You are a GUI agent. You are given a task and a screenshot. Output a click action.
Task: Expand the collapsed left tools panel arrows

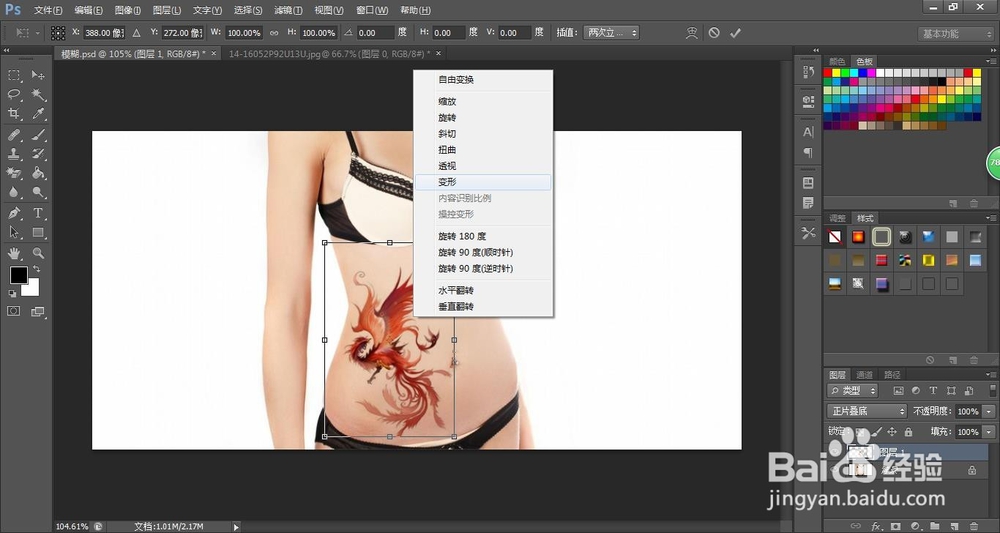(6, 50)
